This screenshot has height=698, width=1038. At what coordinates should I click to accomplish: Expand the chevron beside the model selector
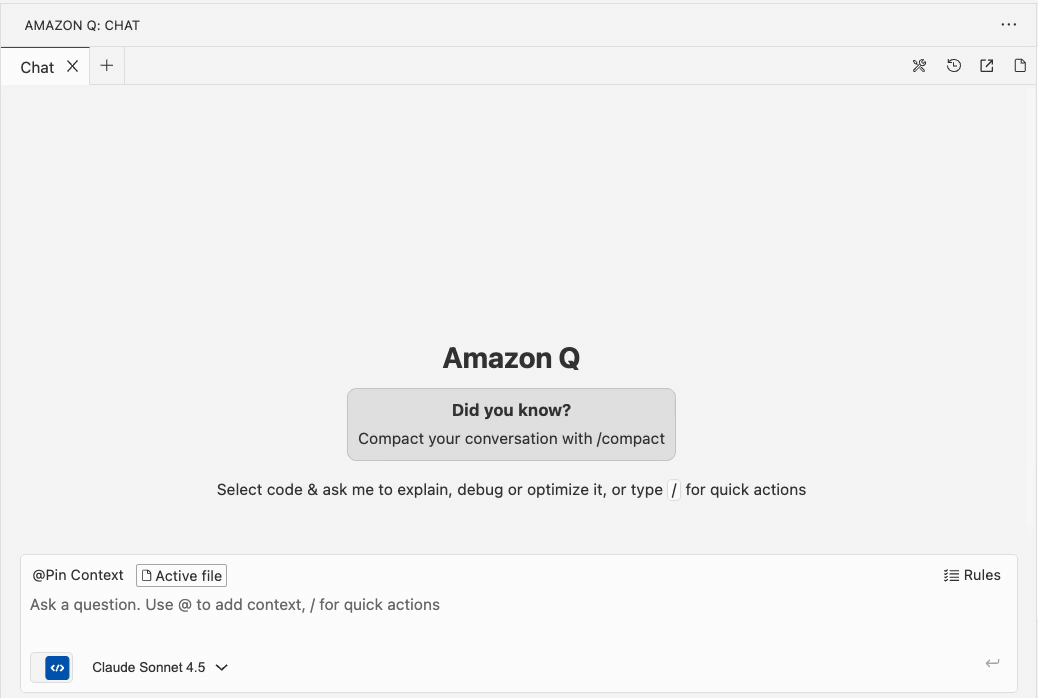(221, 667)
